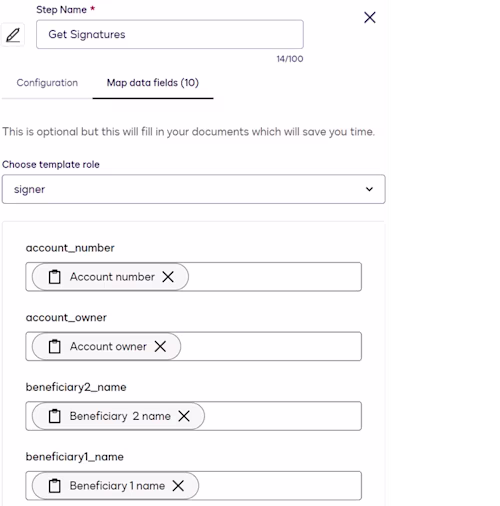Click empty area of account_number mapping field
This screenshot has width=500, height=506.
[275, 277]
